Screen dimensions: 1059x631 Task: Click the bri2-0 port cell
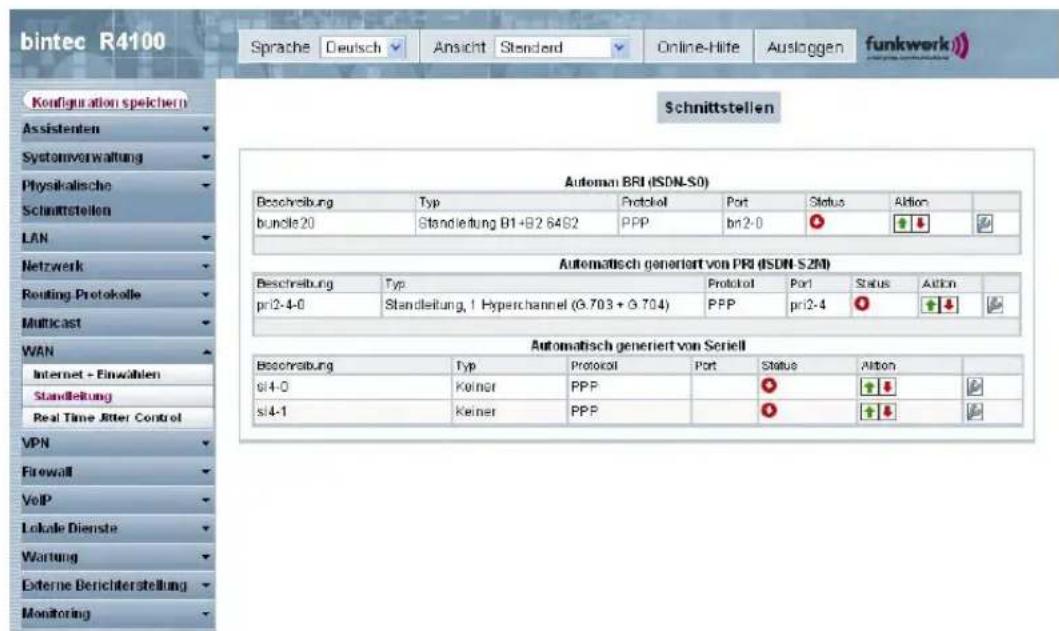(764, 224)
